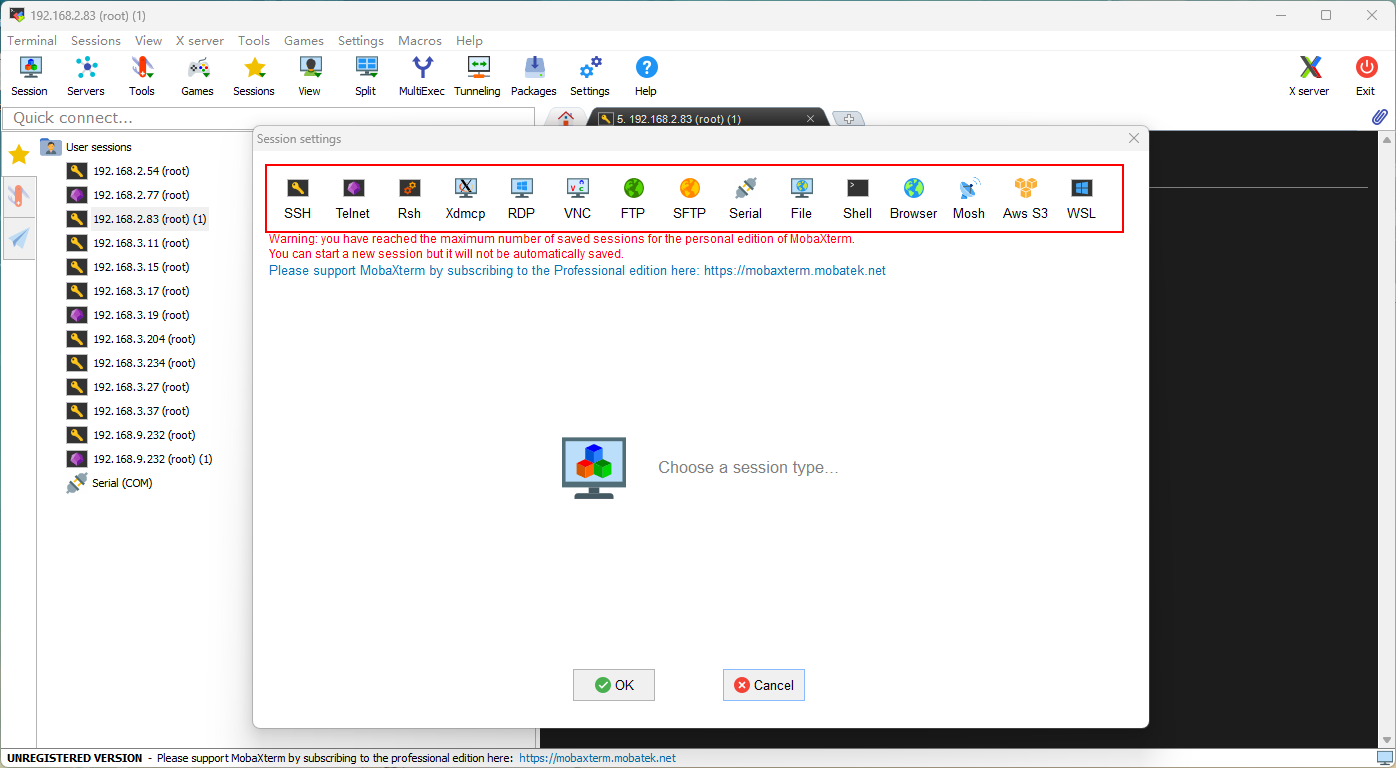Select the tools sidebar tab
The height and width of the screenshot is (768, 1396).
(19, 196)
